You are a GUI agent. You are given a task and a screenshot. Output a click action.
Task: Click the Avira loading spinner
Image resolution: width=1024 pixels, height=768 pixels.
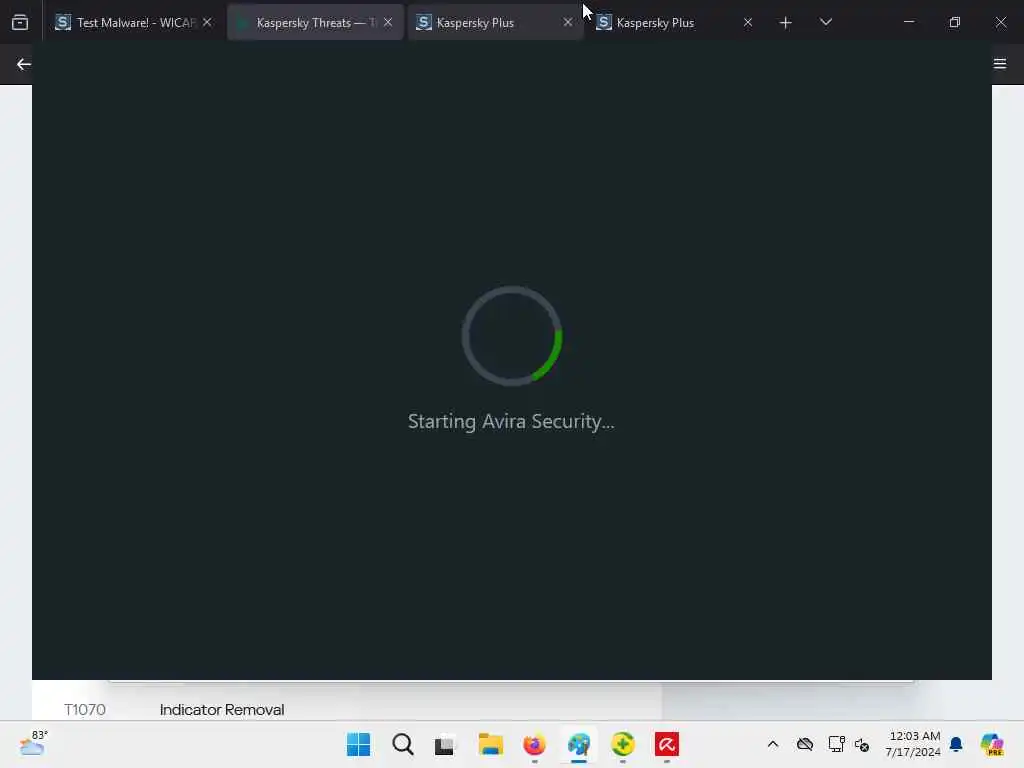click(512, 336)
